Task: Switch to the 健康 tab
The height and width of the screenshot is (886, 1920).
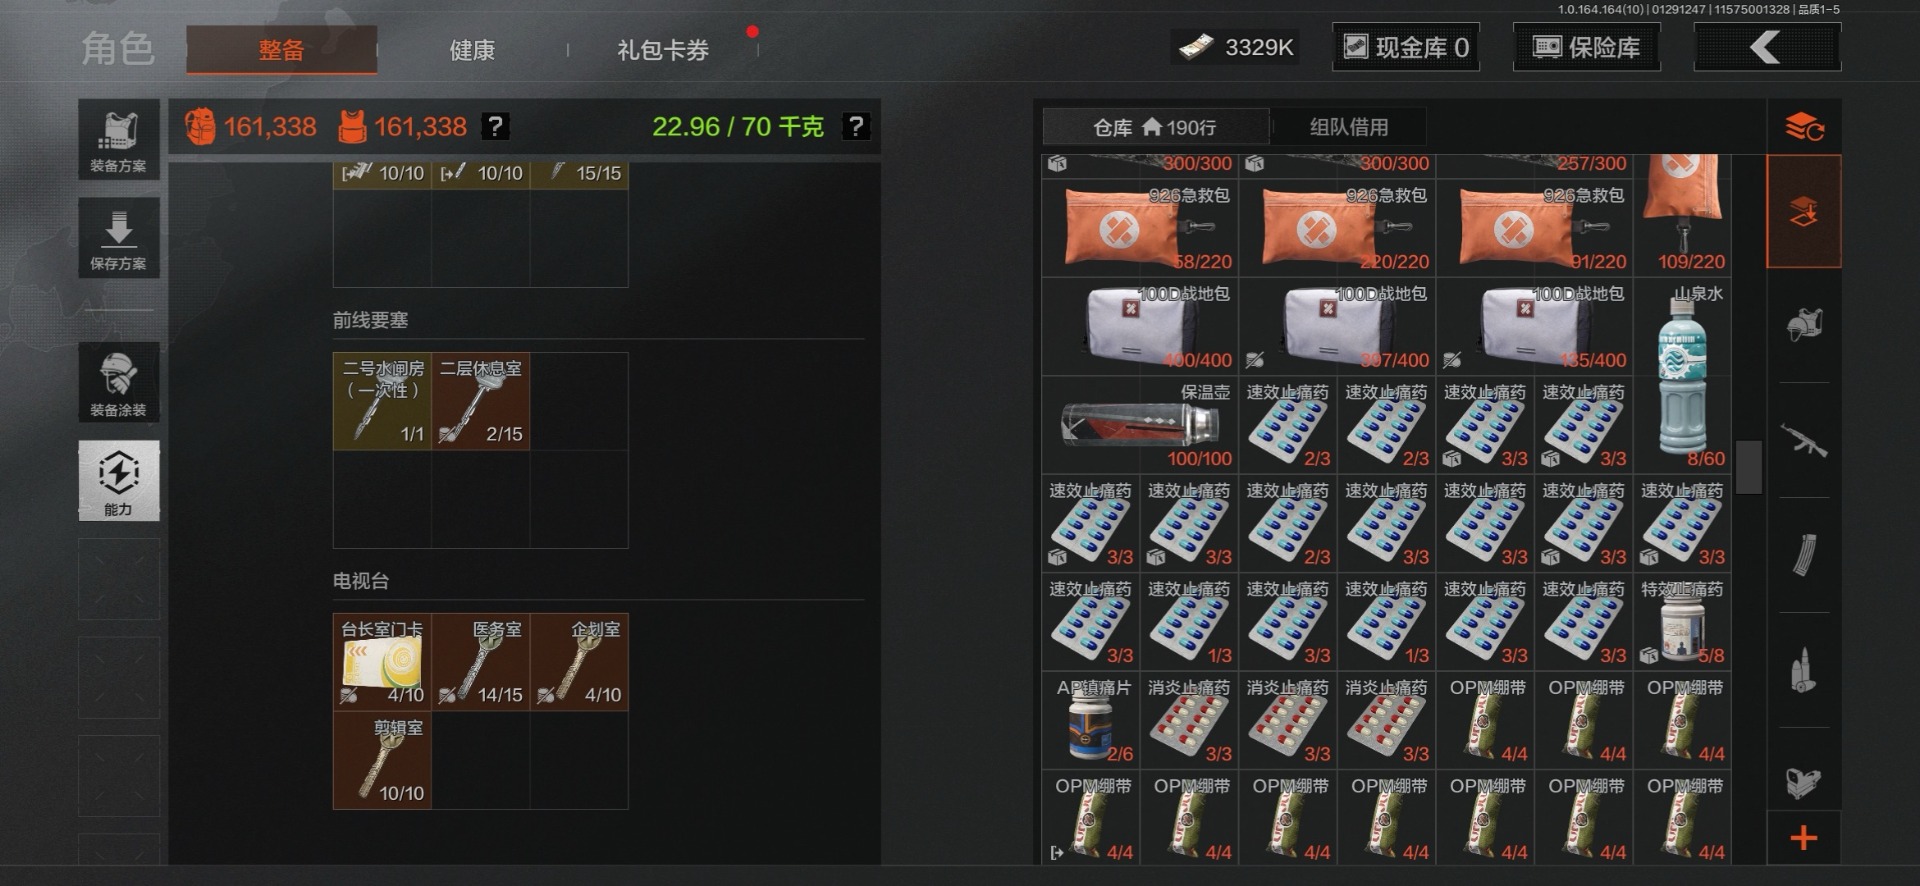Action: point(472,50)
